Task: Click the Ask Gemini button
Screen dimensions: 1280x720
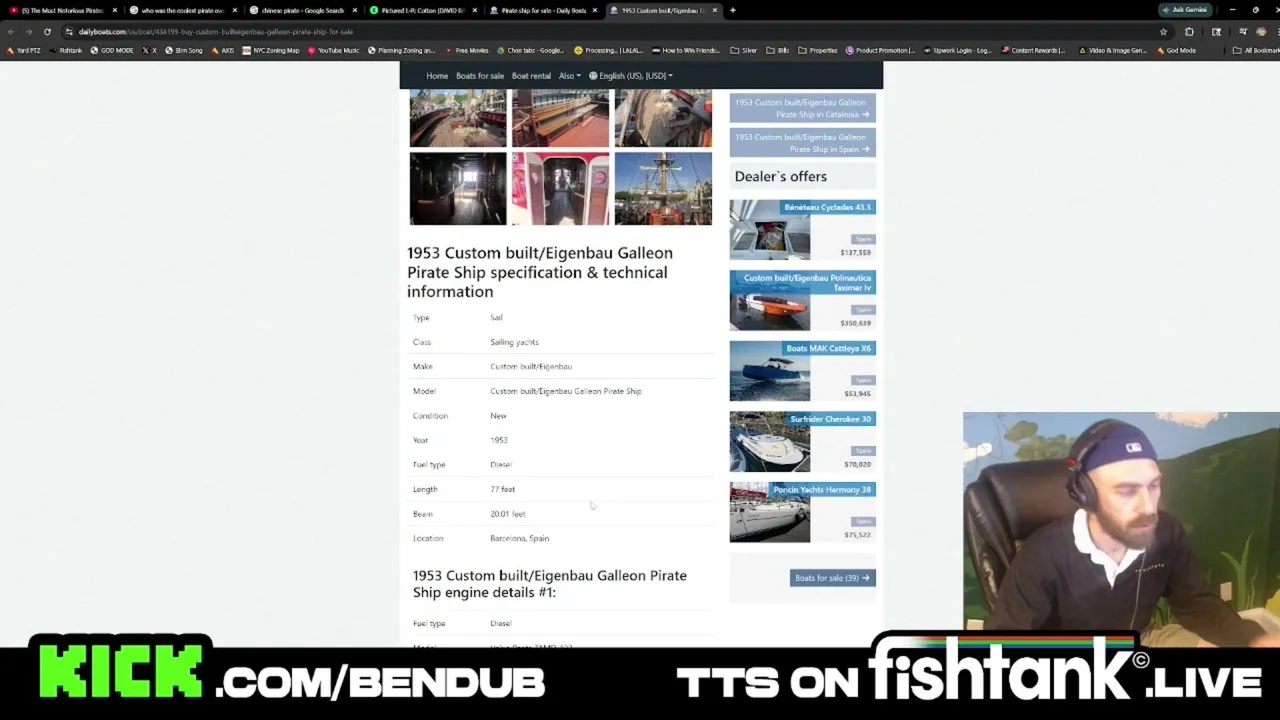Action: [1185, 10]
